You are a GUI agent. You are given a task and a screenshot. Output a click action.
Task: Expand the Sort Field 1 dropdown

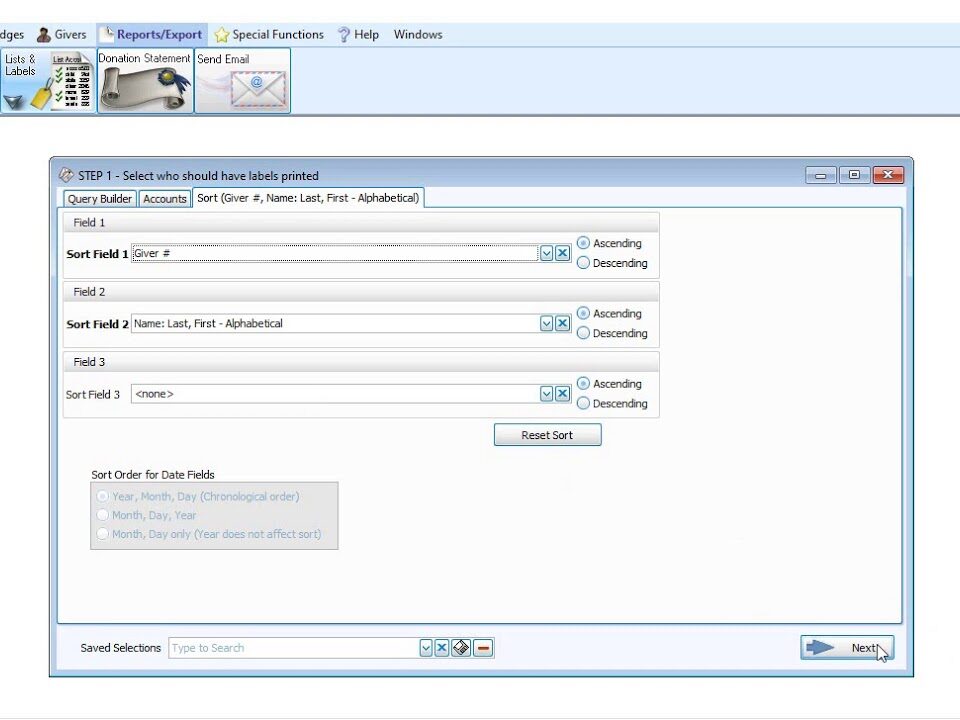pos(547,253)
